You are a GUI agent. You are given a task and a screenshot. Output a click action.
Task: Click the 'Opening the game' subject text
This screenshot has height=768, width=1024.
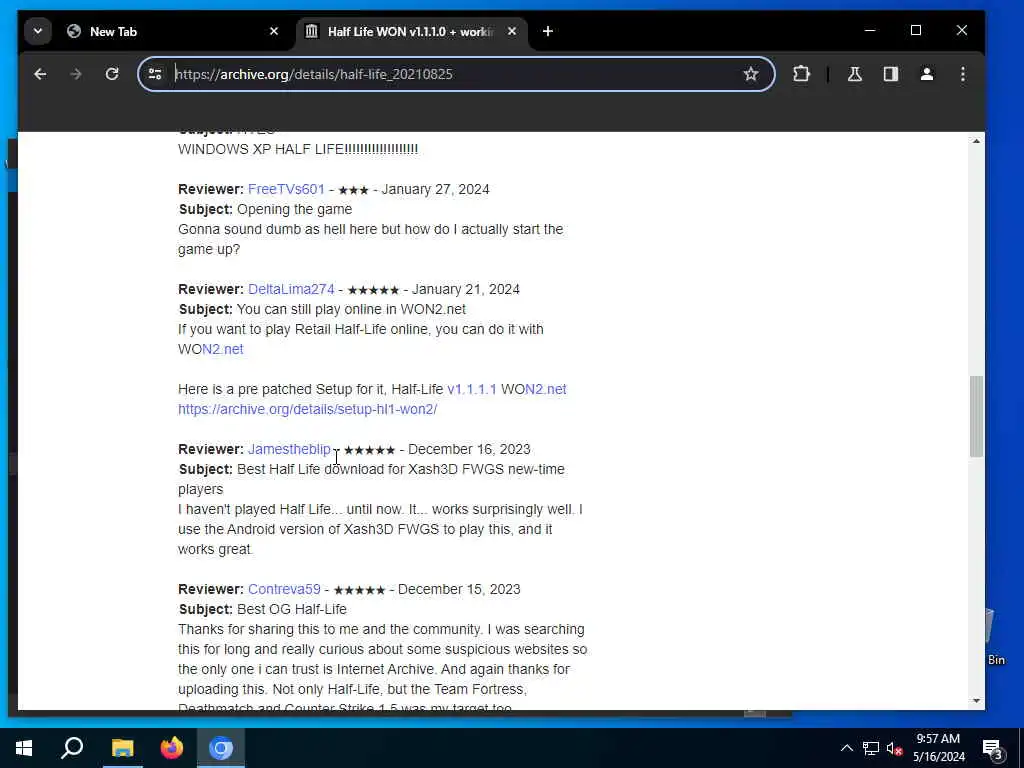(294, 210)
